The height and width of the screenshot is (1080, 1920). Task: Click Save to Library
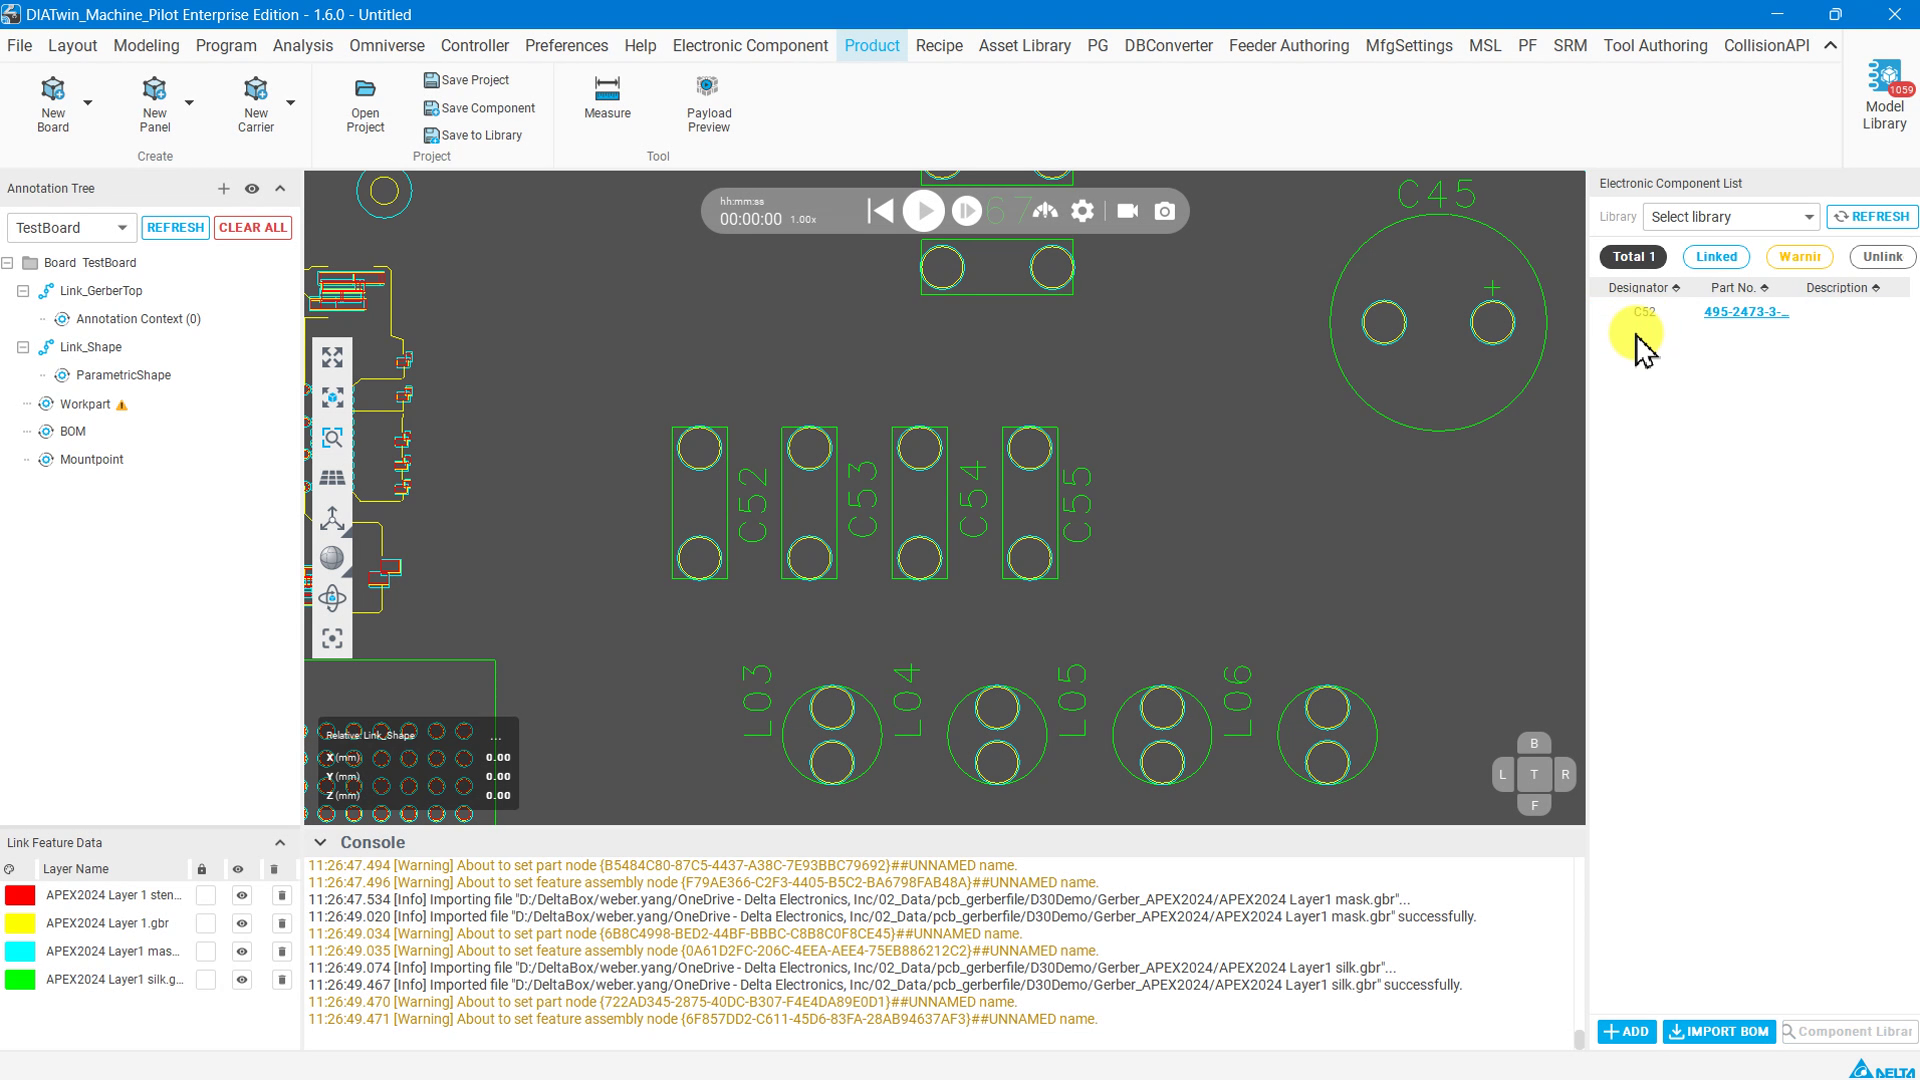click(473, 135)
